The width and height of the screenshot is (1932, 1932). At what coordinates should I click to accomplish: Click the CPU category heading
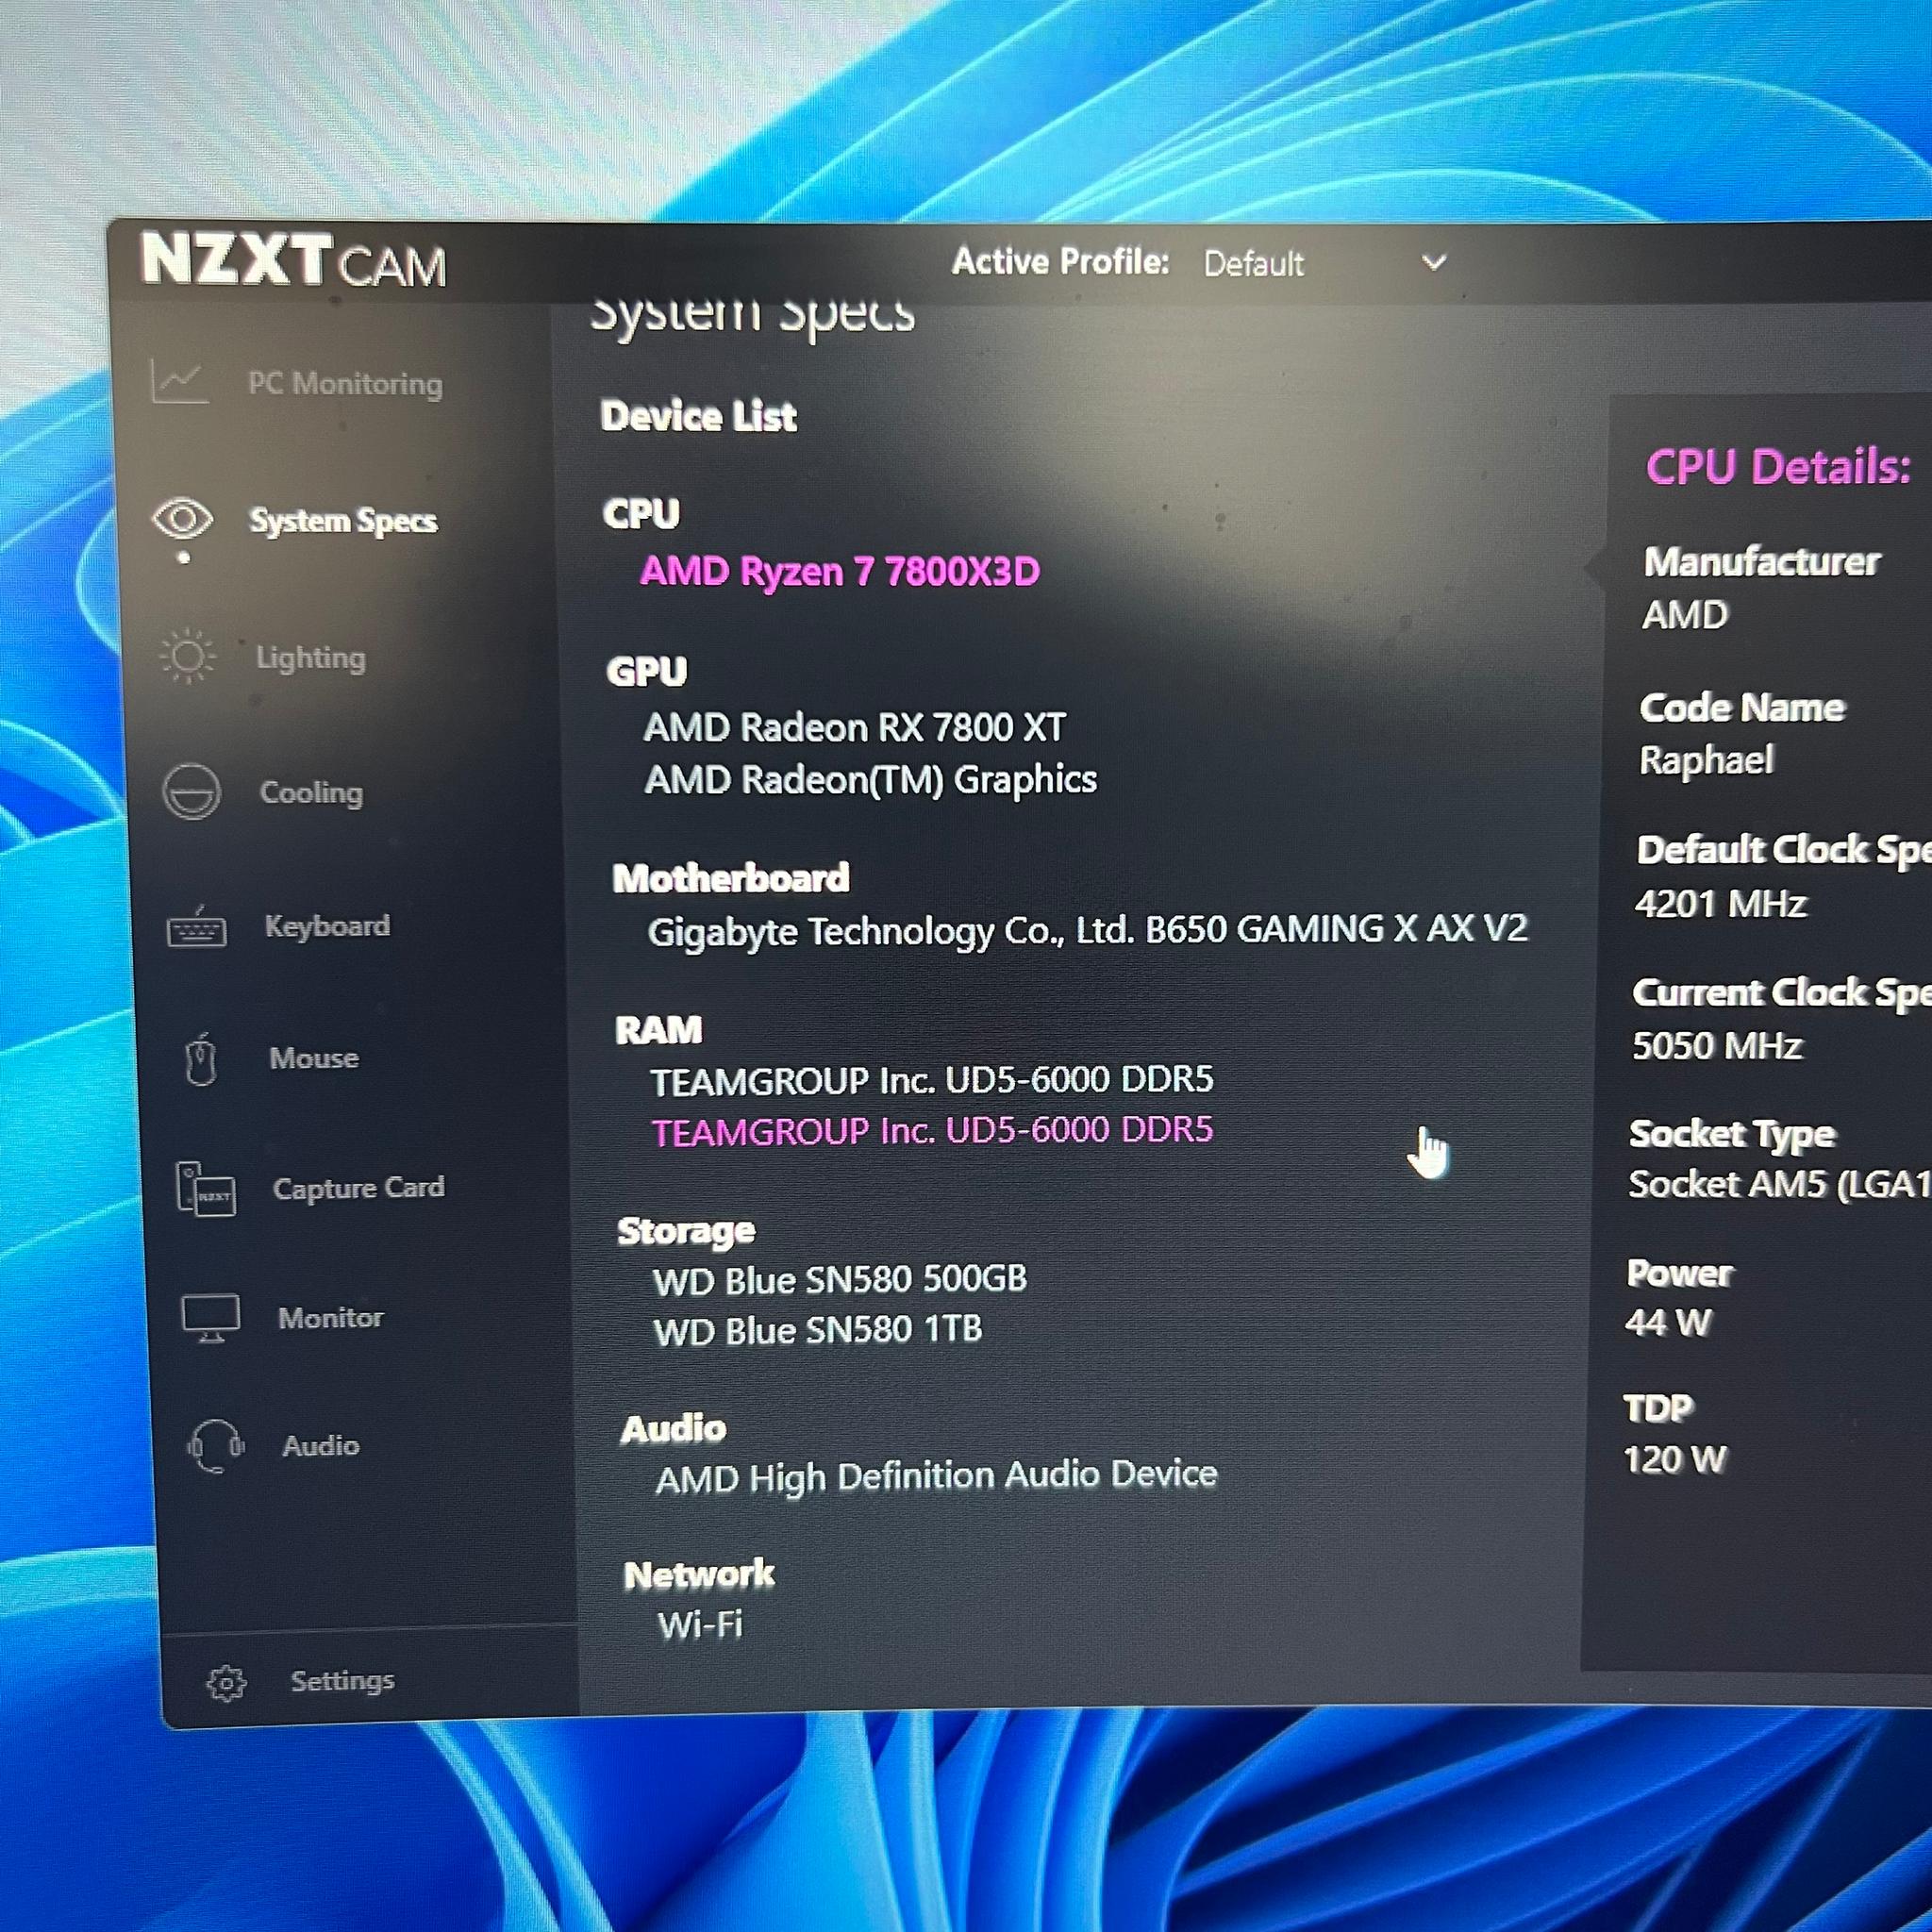point(641,514)
